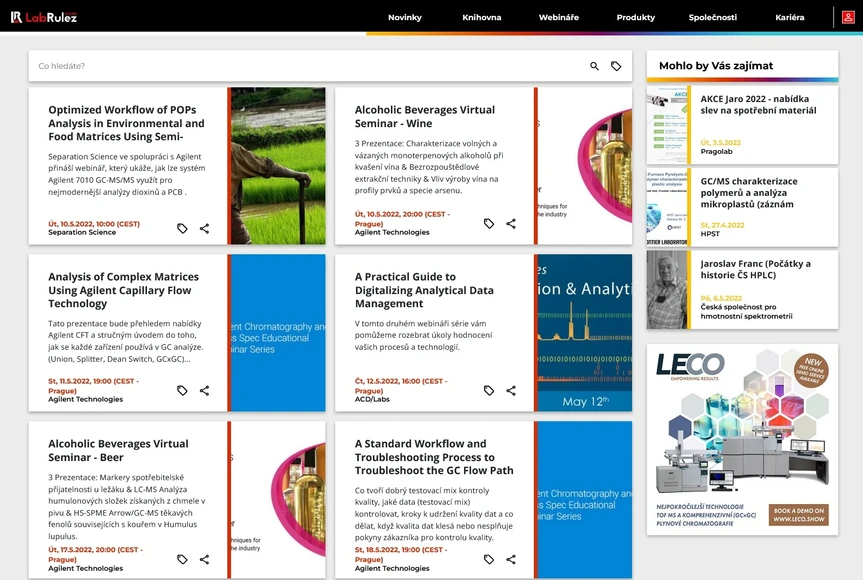This screenshot has height=580, width=863.
Task: Click the tag icon on the Wine seminar card
Action: [x=489, y=223]
